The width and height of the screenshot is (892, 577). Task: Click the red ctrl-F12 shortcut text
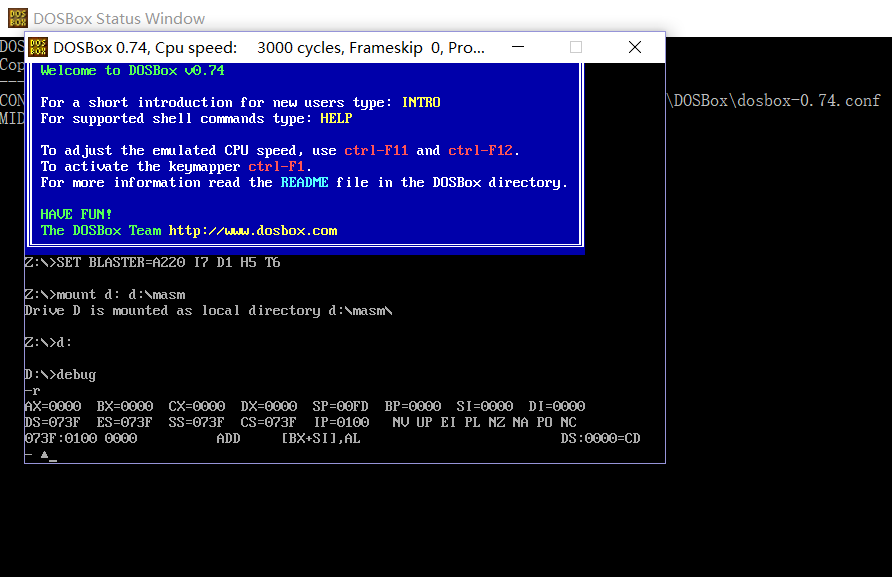(480, 150)
